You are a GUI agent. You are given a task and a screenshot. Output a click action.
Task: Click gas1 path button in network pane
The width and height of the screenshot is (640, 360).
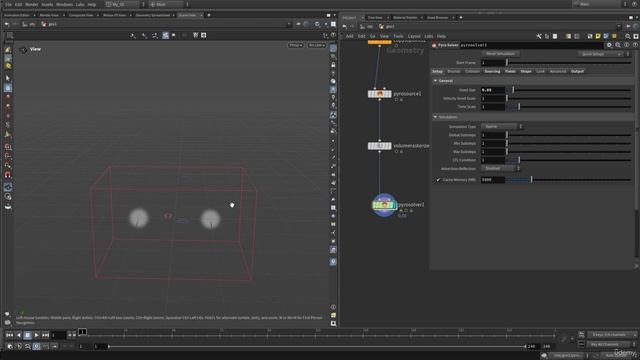coord(387,27)
